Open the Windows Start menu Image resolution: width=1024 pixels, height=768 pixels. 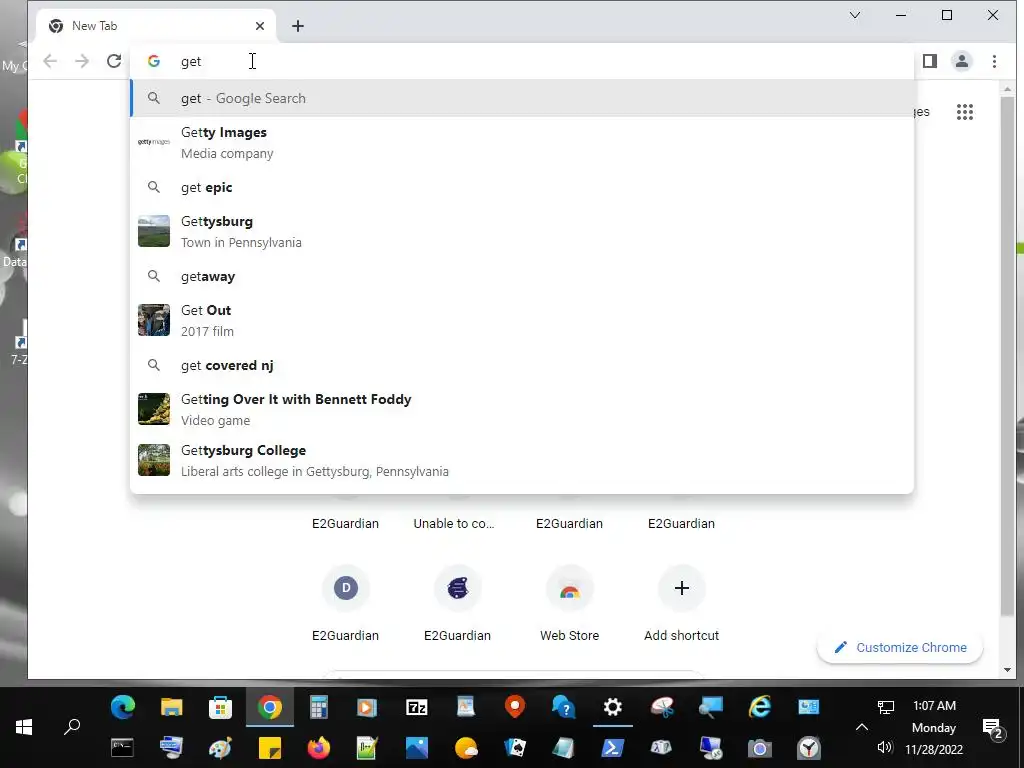[24, 727]
